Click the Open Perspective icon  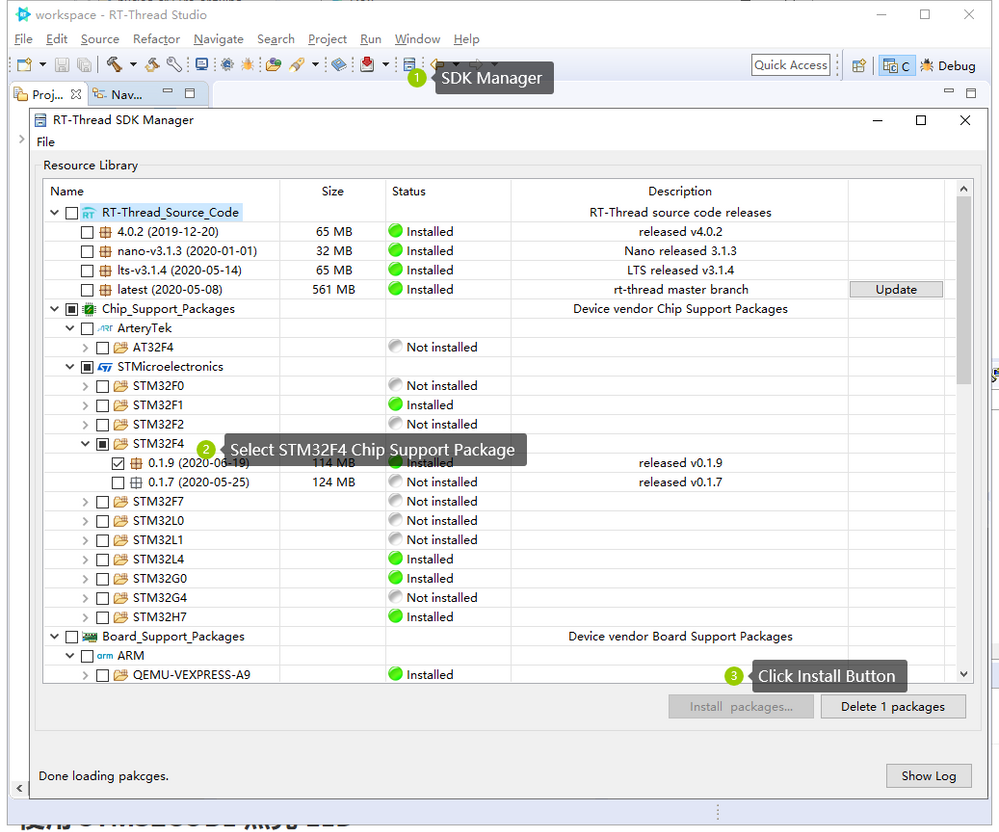point(859,66)
